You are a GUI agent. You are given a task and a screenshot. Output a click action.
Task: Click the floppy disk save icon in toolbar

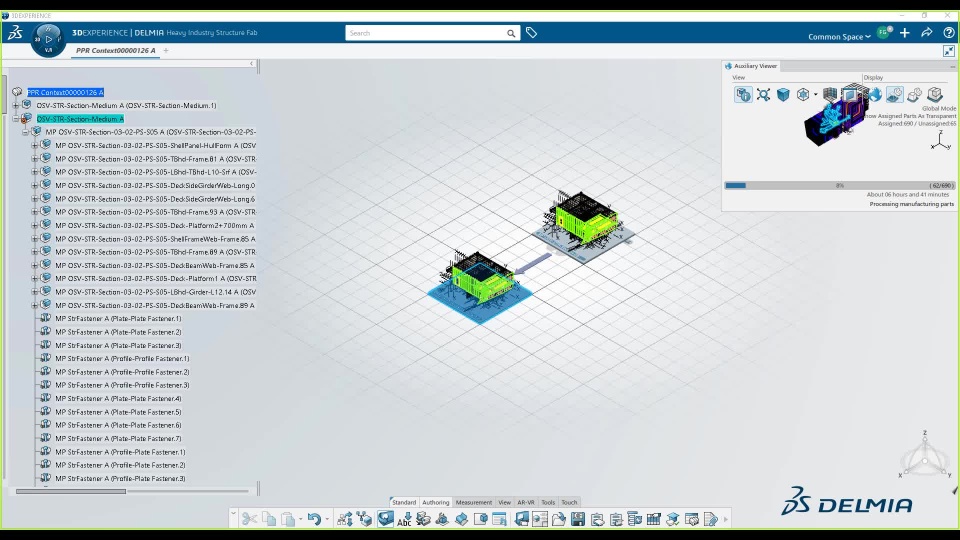pos(578,519)
